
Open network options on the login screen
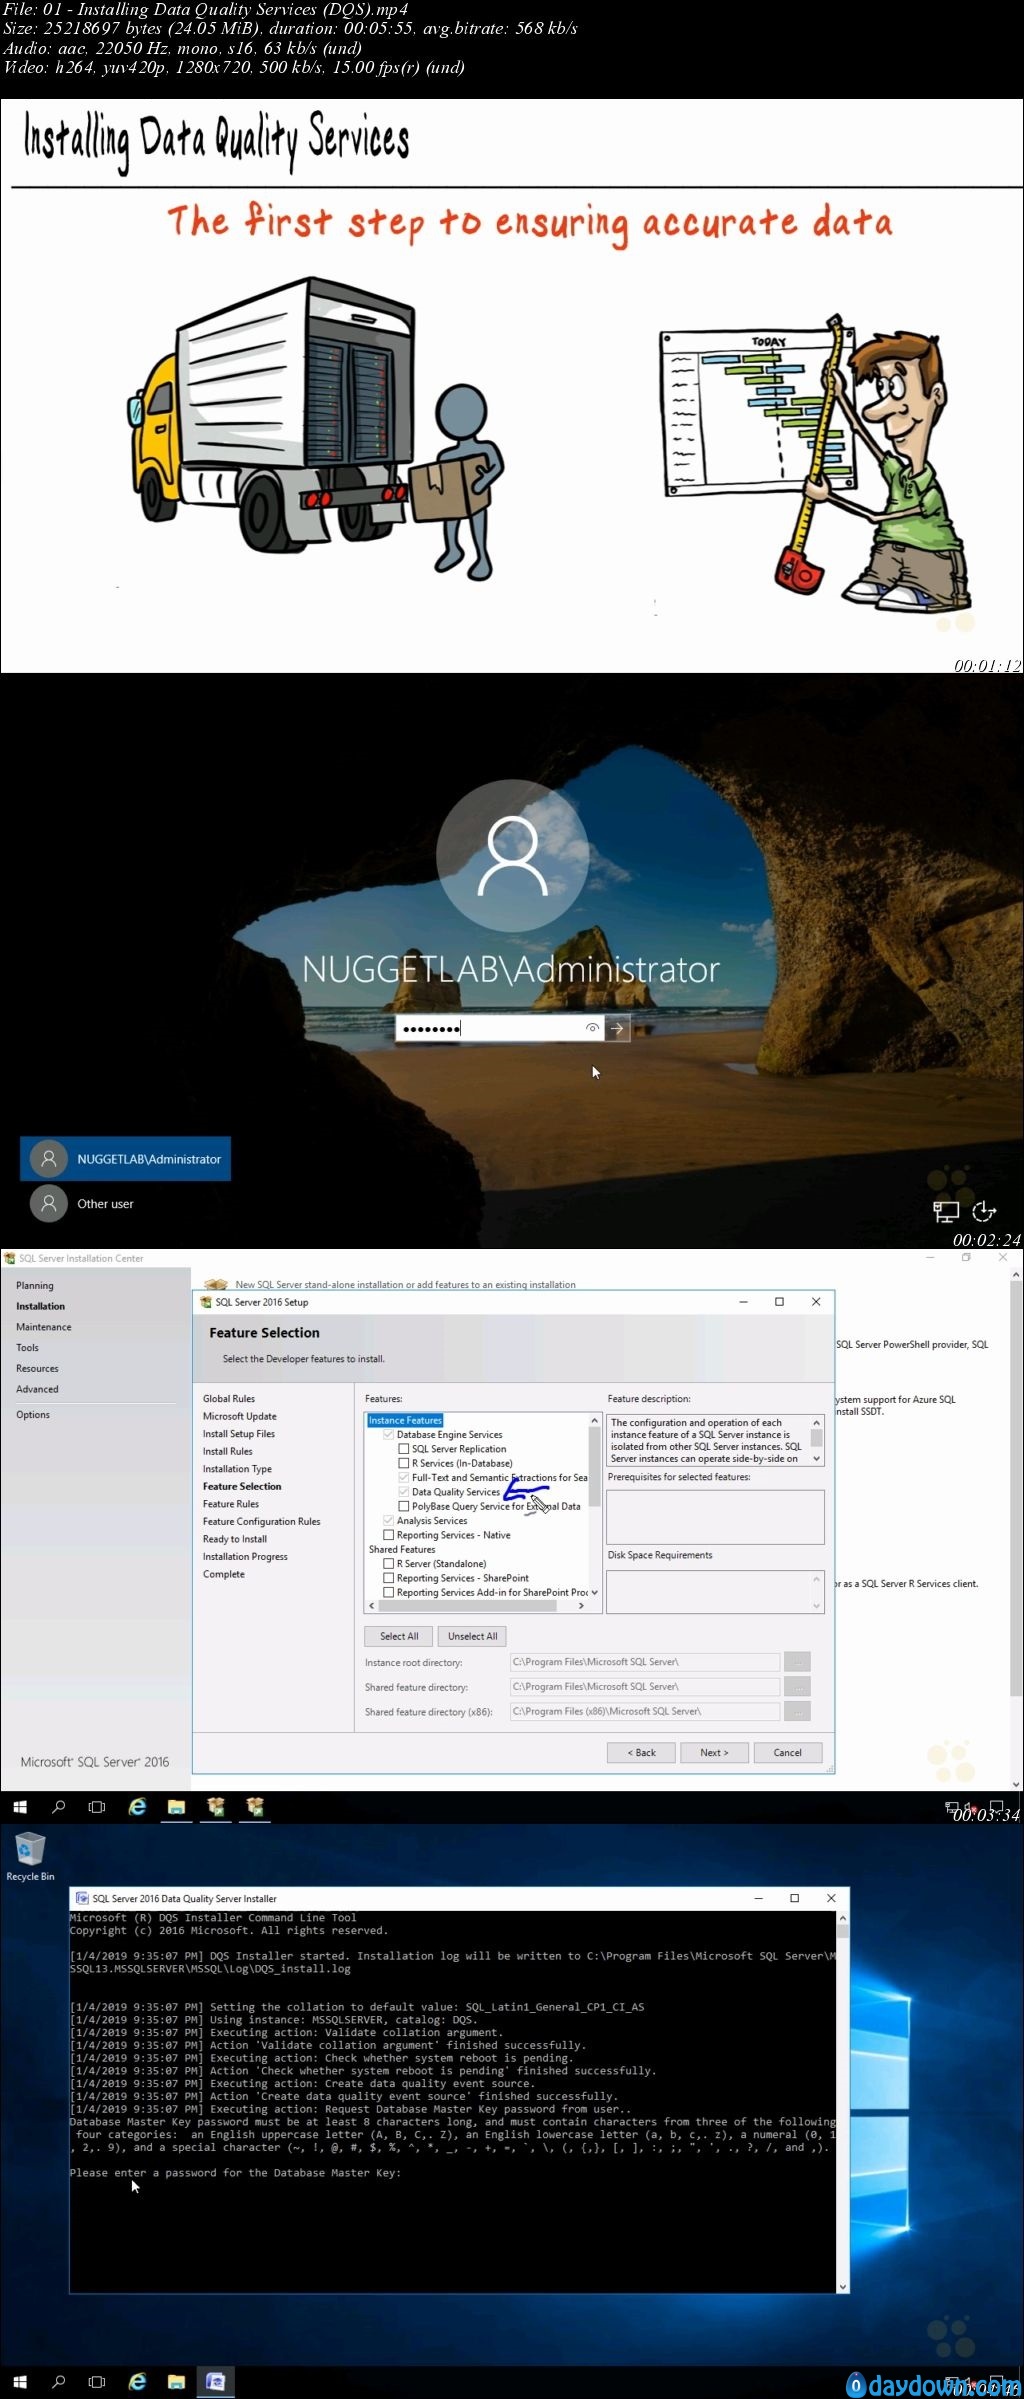[x=945, y=1211]
